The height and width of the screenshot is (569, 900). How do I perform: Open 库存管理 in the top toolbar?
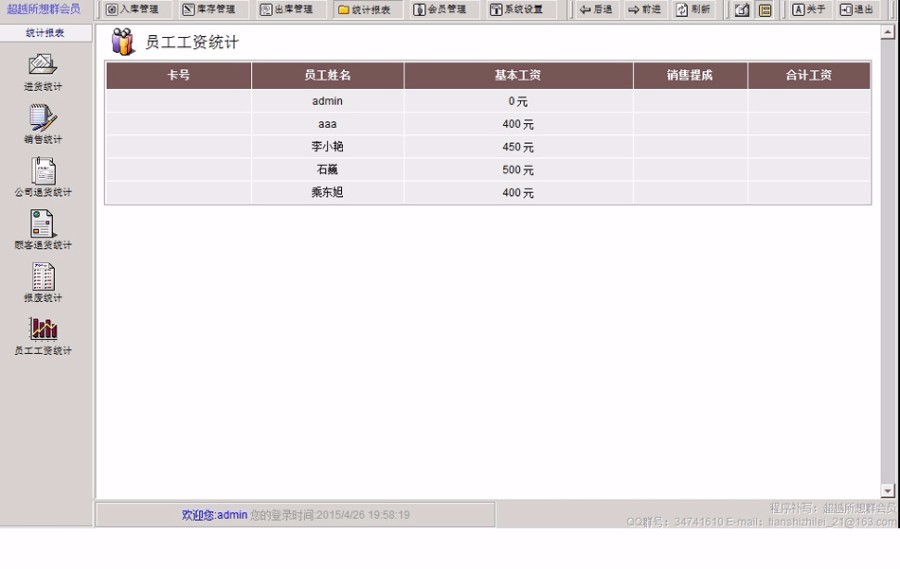(x=209, y=9)
